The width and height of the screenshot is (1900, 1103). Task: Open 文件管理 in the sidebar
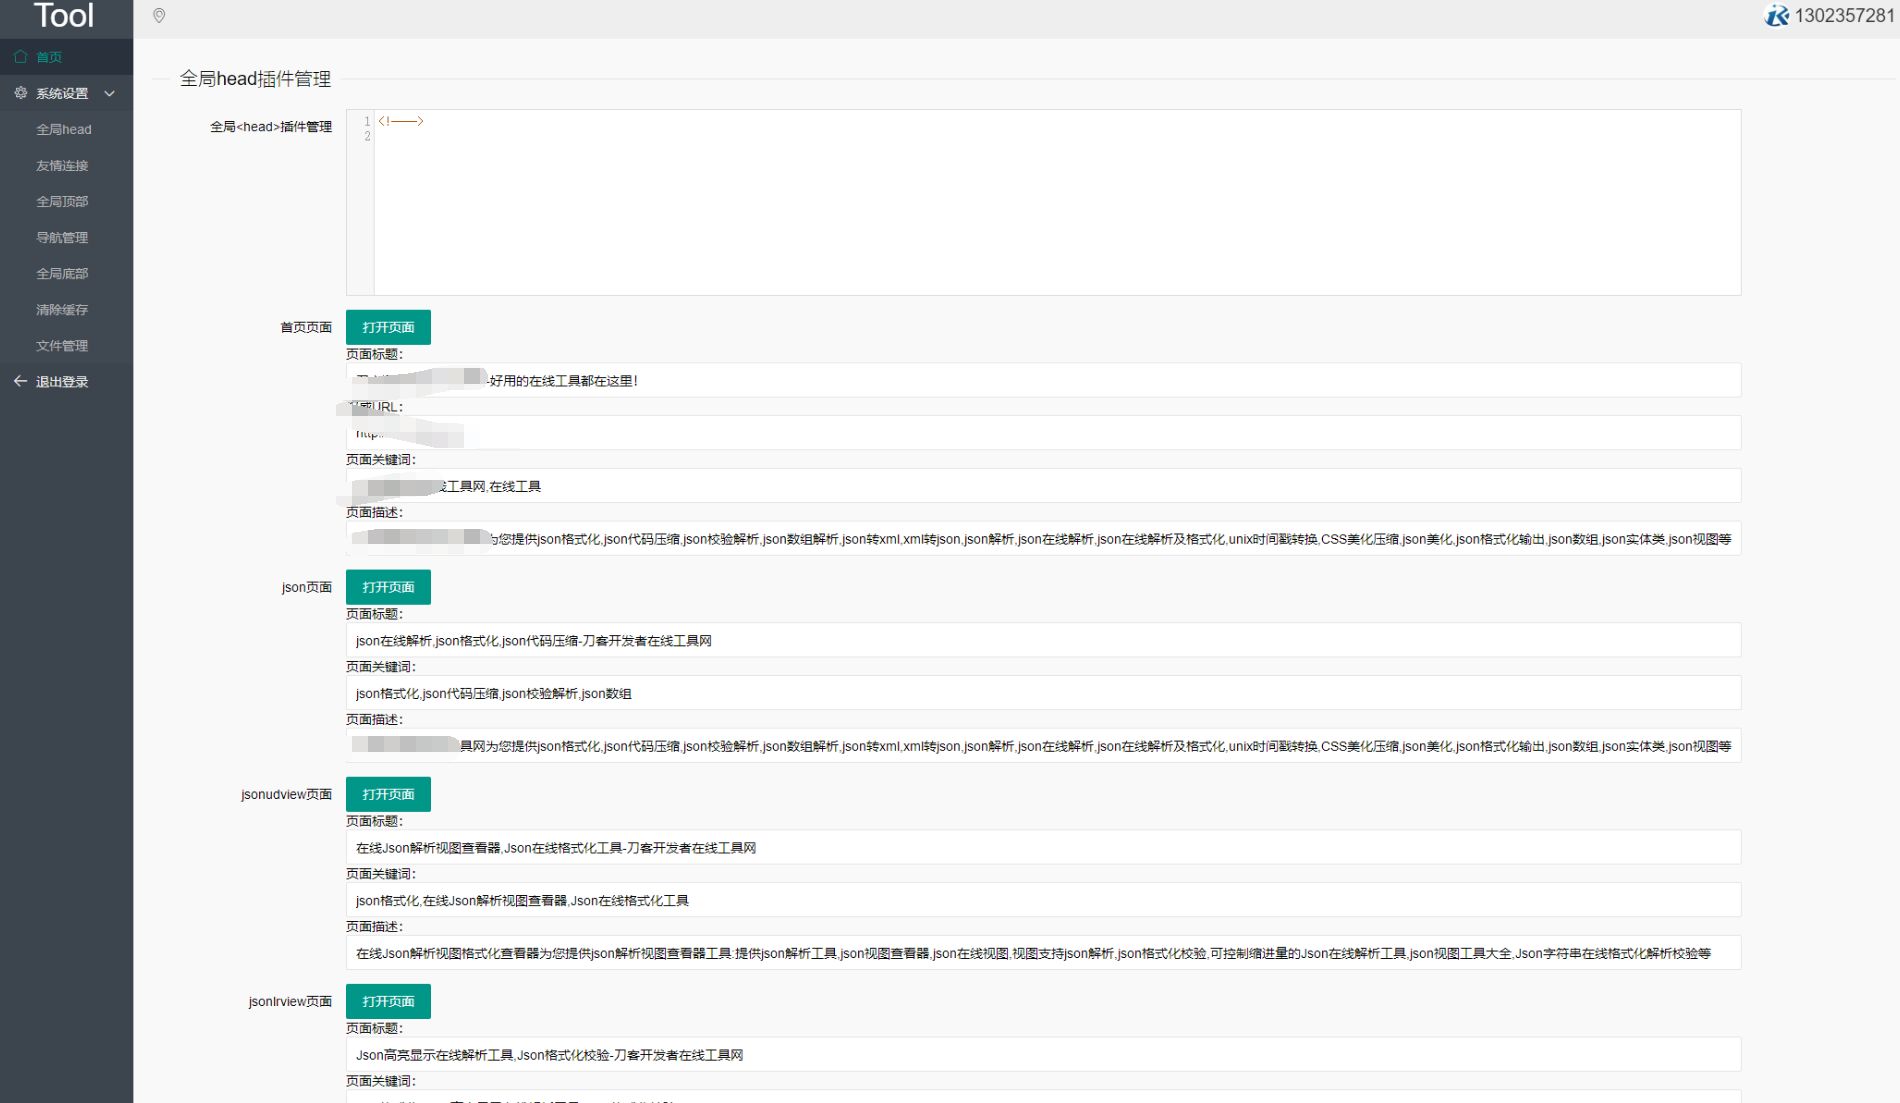[62, 345]
